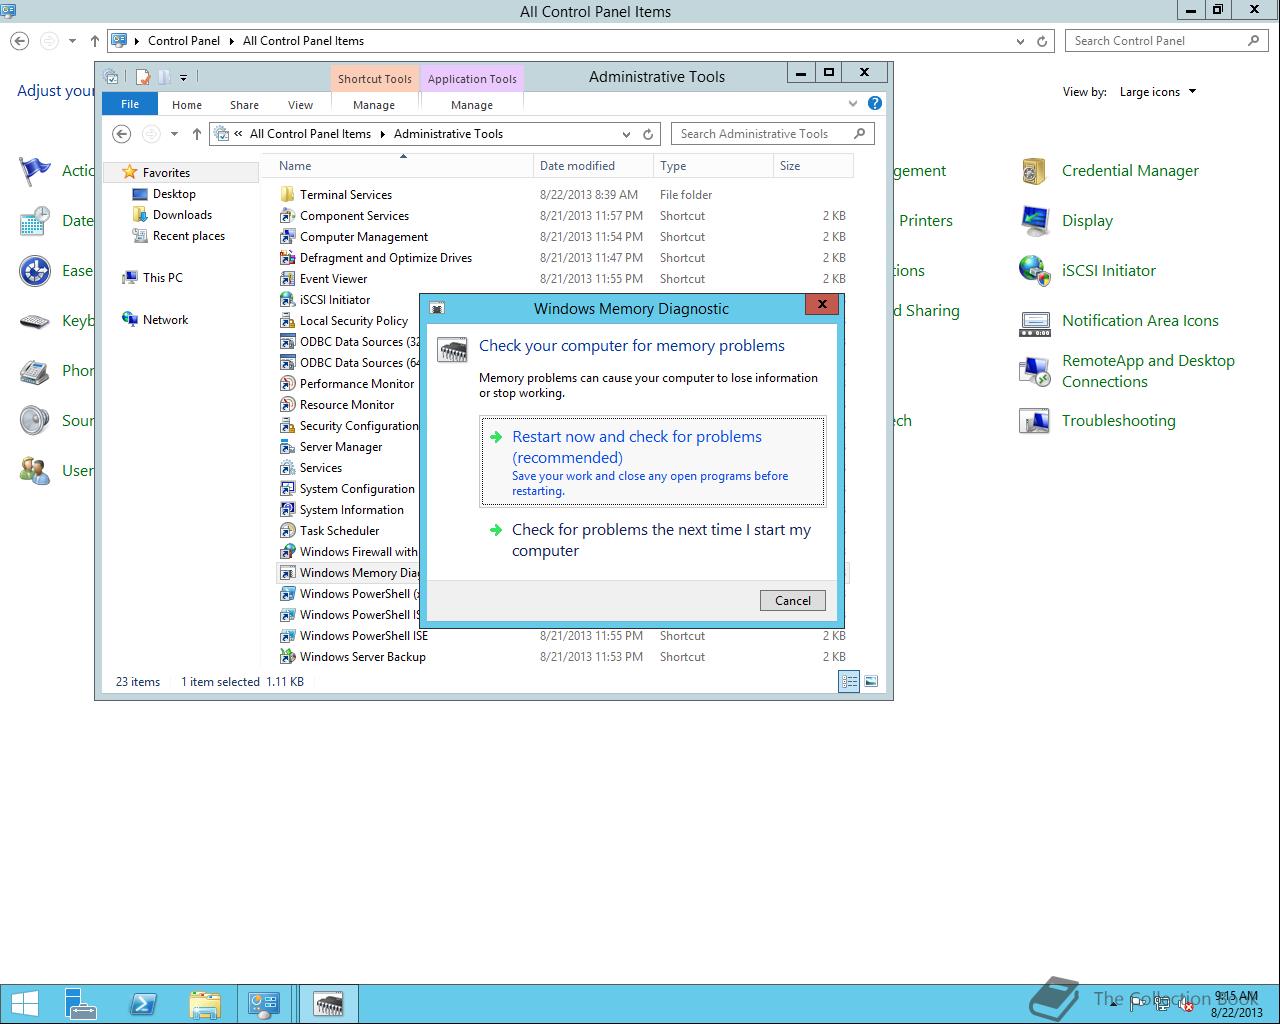This screenshot has height=1024, width=1280.
Task: Cancel the Windows Memory Diagnostic dialog
Action: coord(793,600)
